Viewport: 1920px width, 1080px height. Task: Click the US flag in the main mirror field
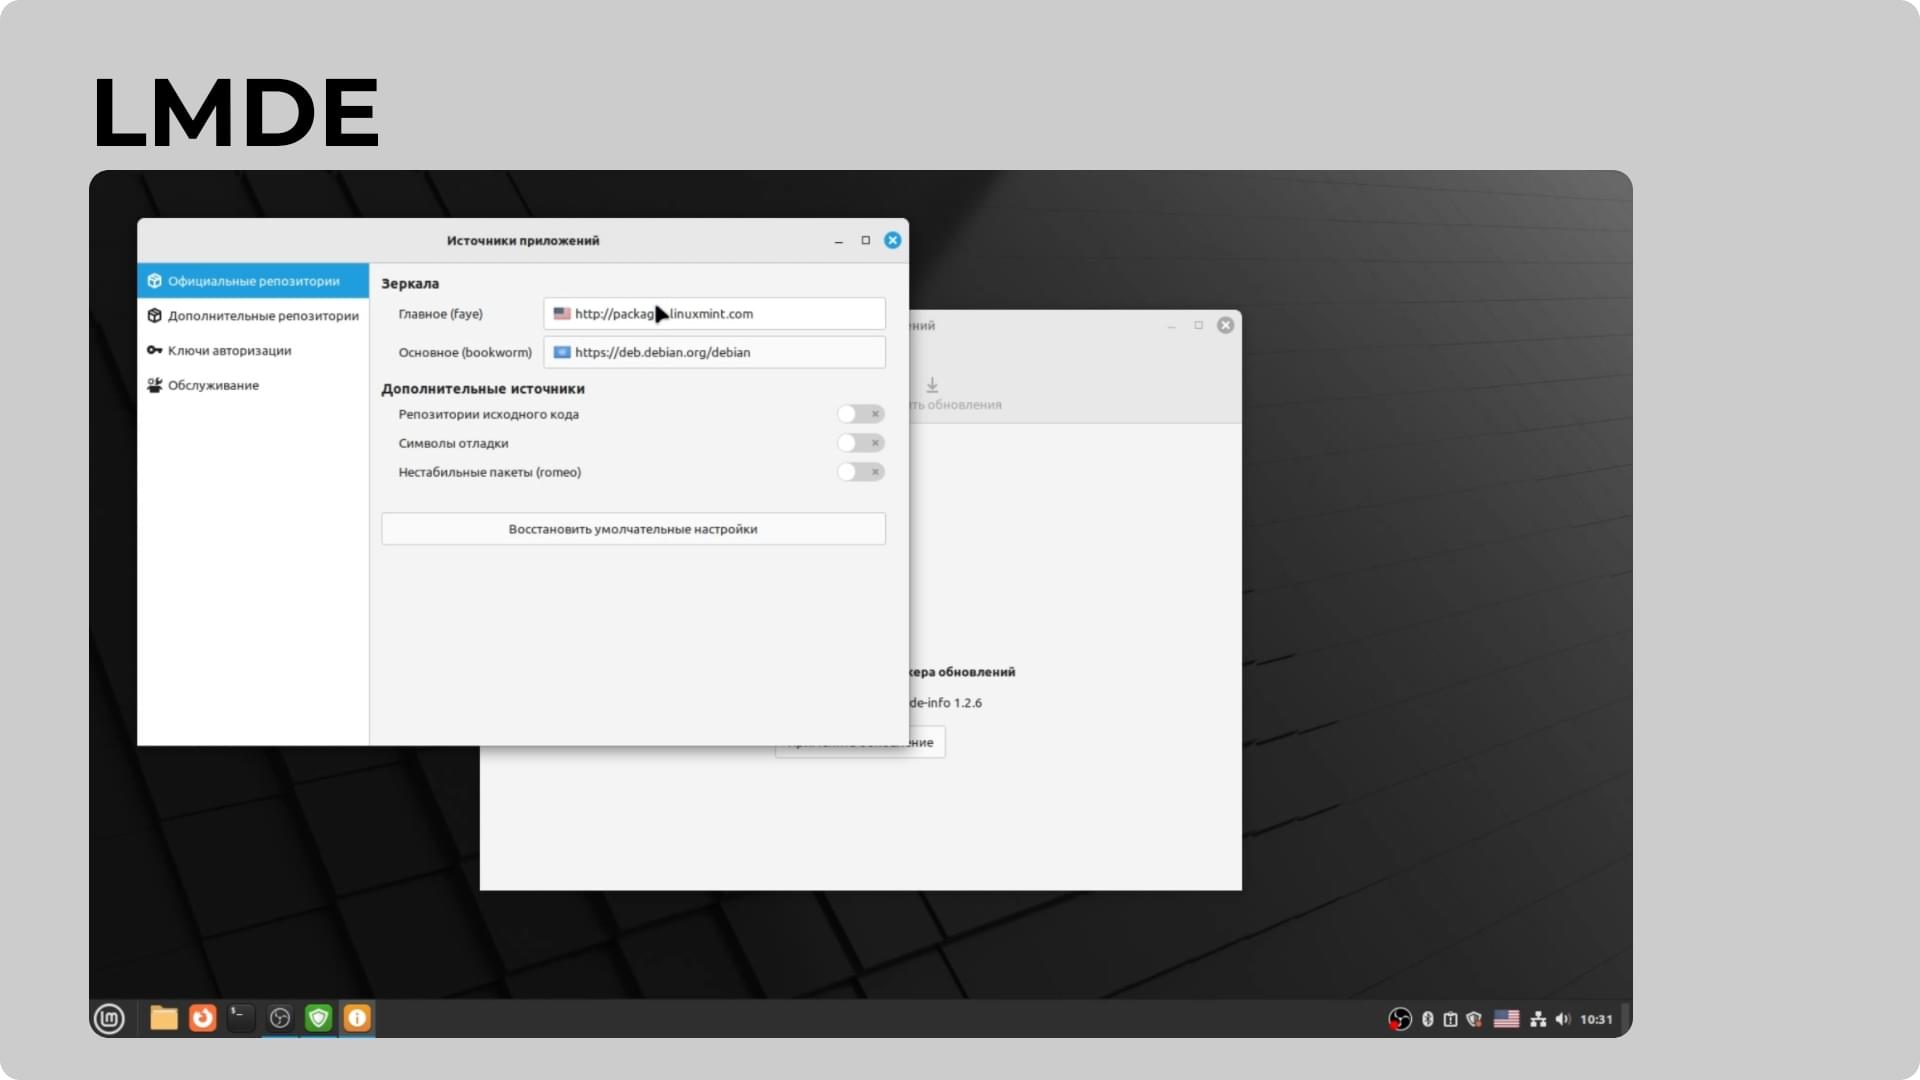point(562,314)
